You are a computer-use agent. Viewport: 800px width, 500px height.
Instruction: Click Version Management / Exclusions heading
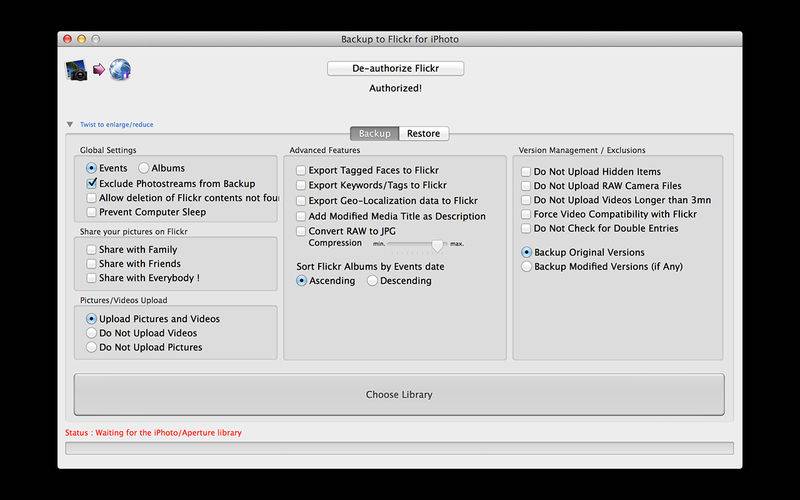click(x=582, y=150)
